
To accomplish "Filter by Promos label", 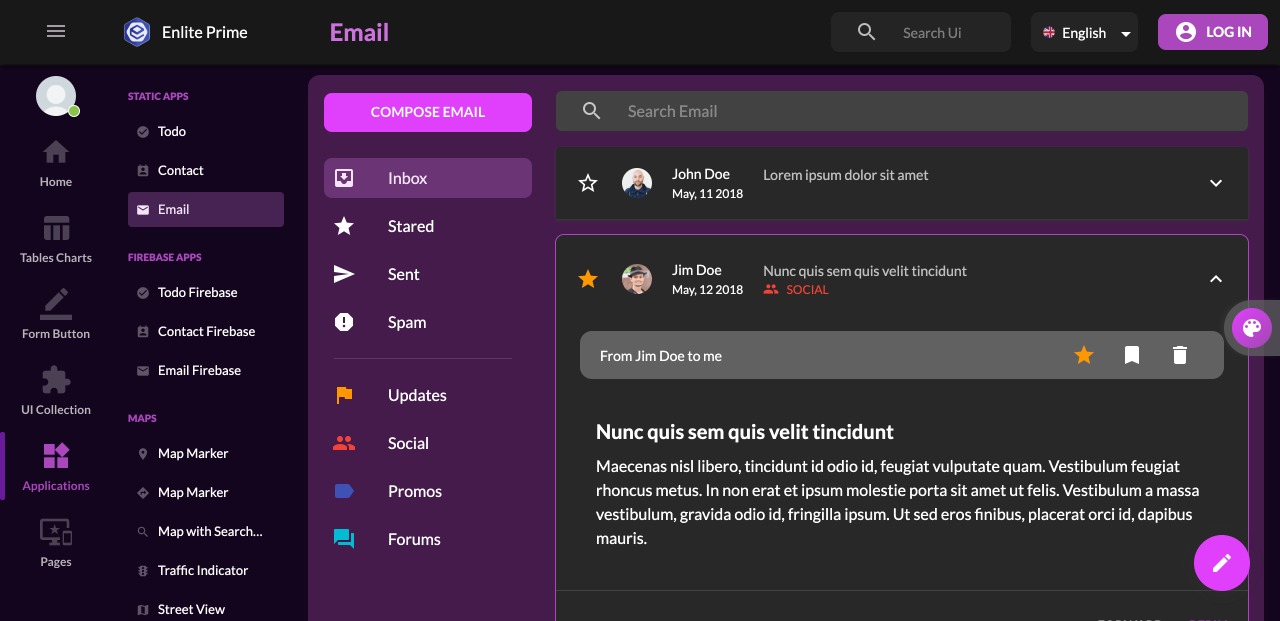I will pyautogui.click(x=428, y=491).
